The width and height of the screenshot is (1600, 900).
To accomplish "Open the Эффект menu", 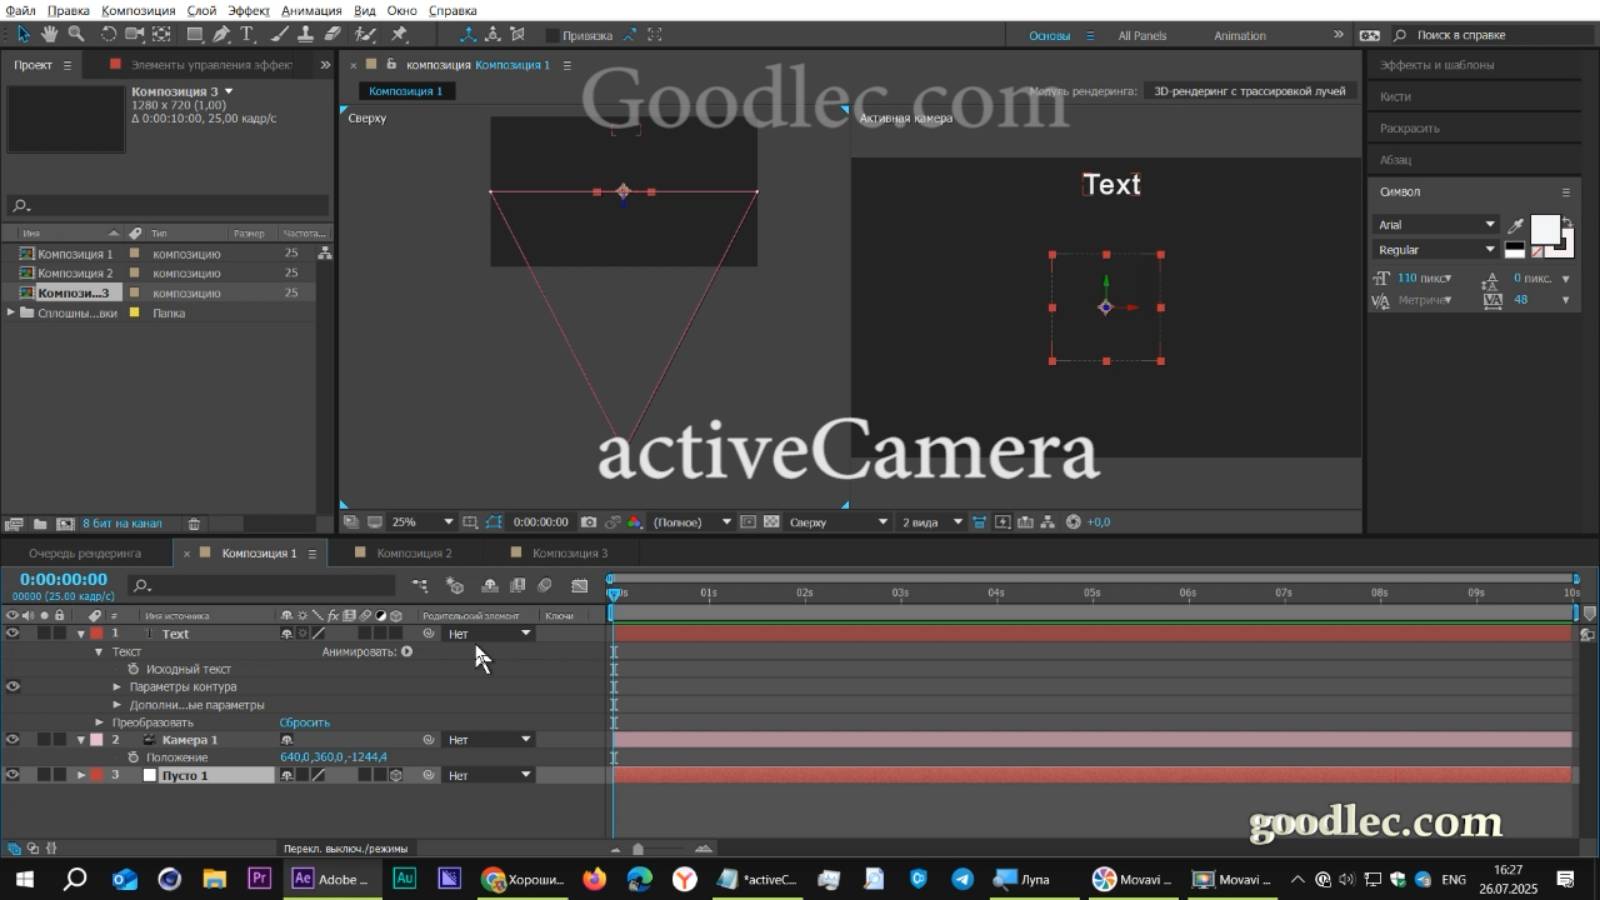I will tap(249, 10).
